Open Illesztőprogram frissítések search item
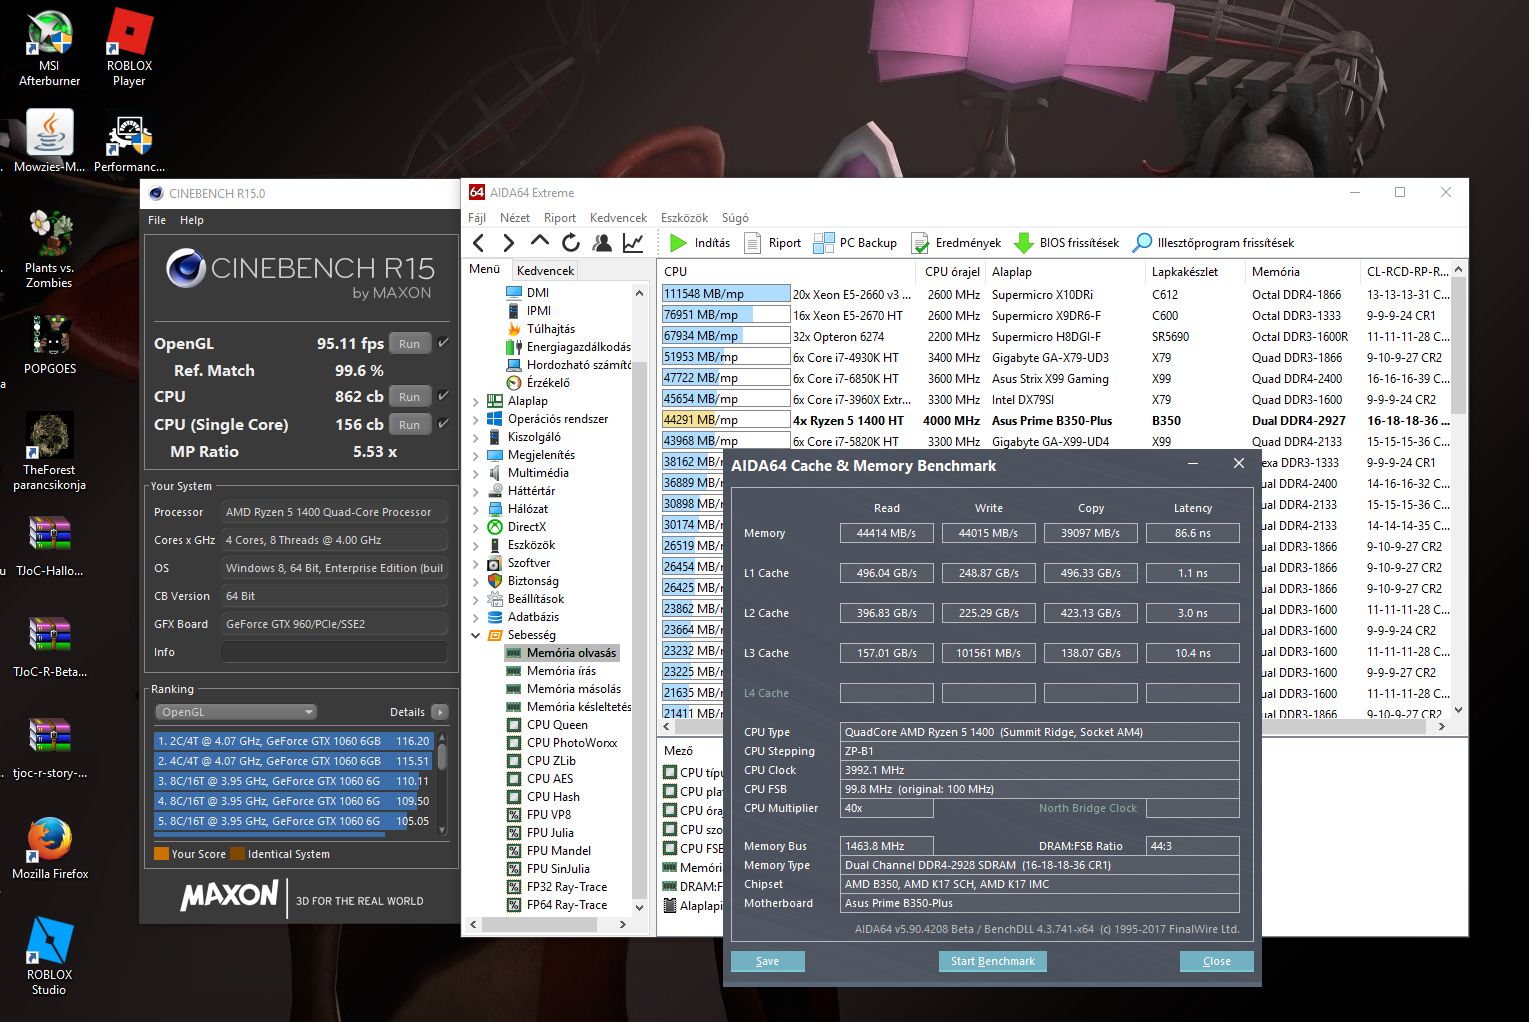Image resolution: width=1529 pixels, height=1022 pixels. click(x=1213, y=243)
